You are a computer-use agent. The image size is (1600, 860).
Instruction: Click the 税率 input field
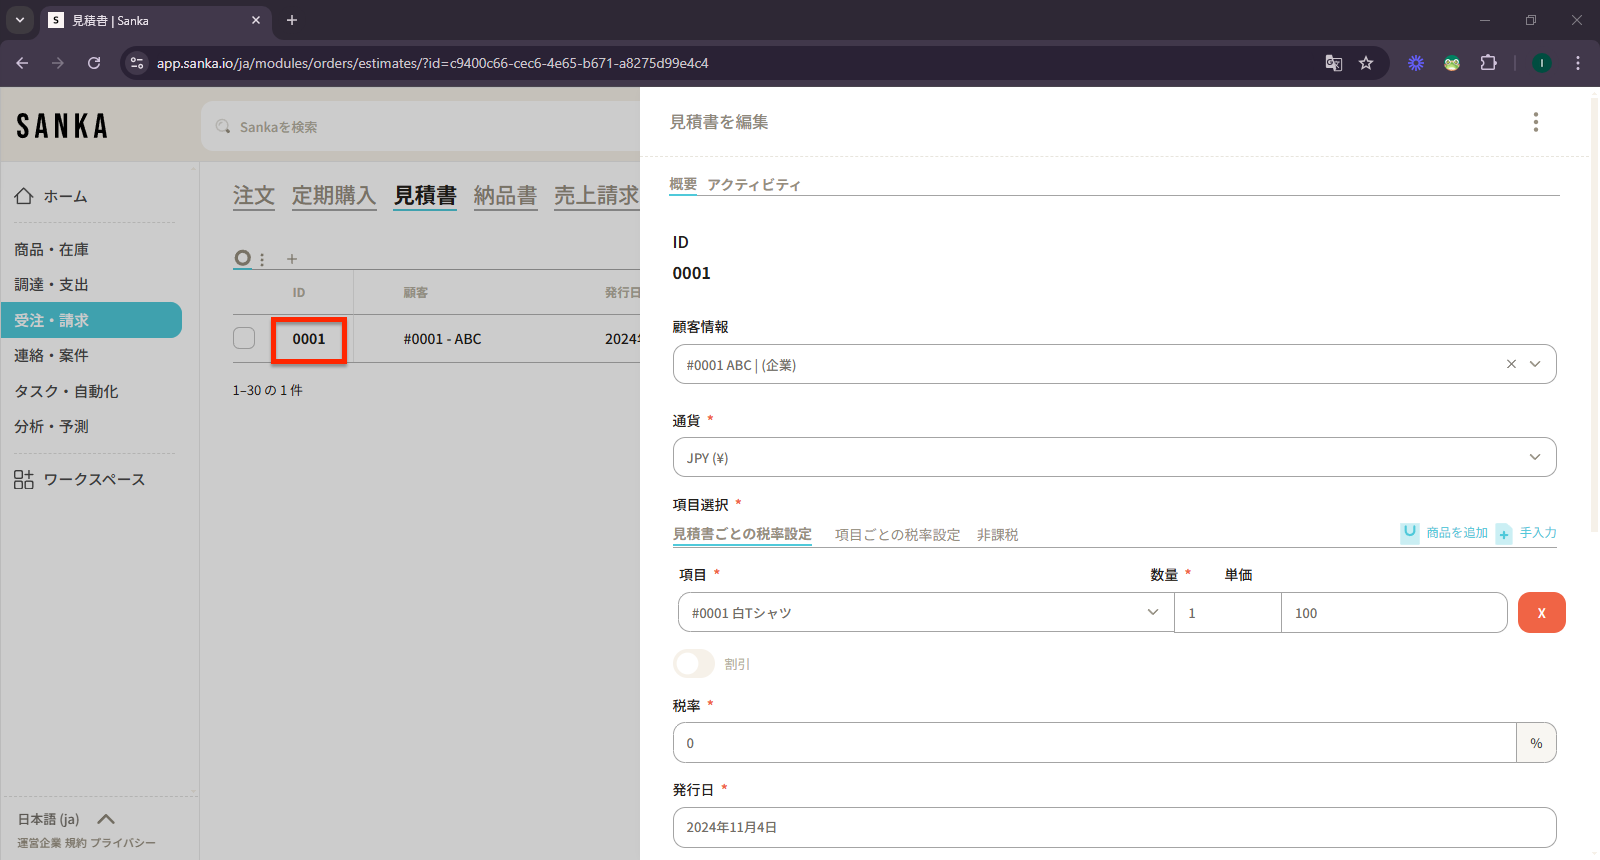(x=1094, y=743)
